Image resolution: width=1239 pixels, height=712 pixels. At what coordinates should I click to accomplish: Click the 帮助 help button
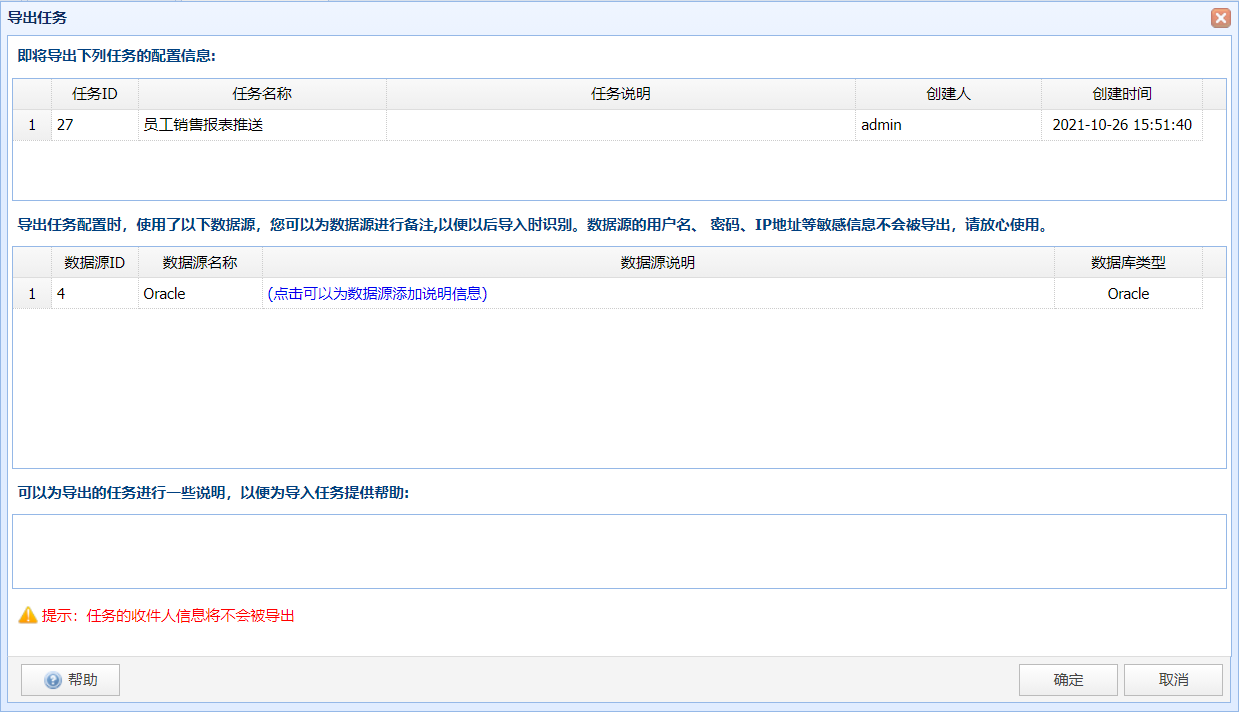[71, 680]
